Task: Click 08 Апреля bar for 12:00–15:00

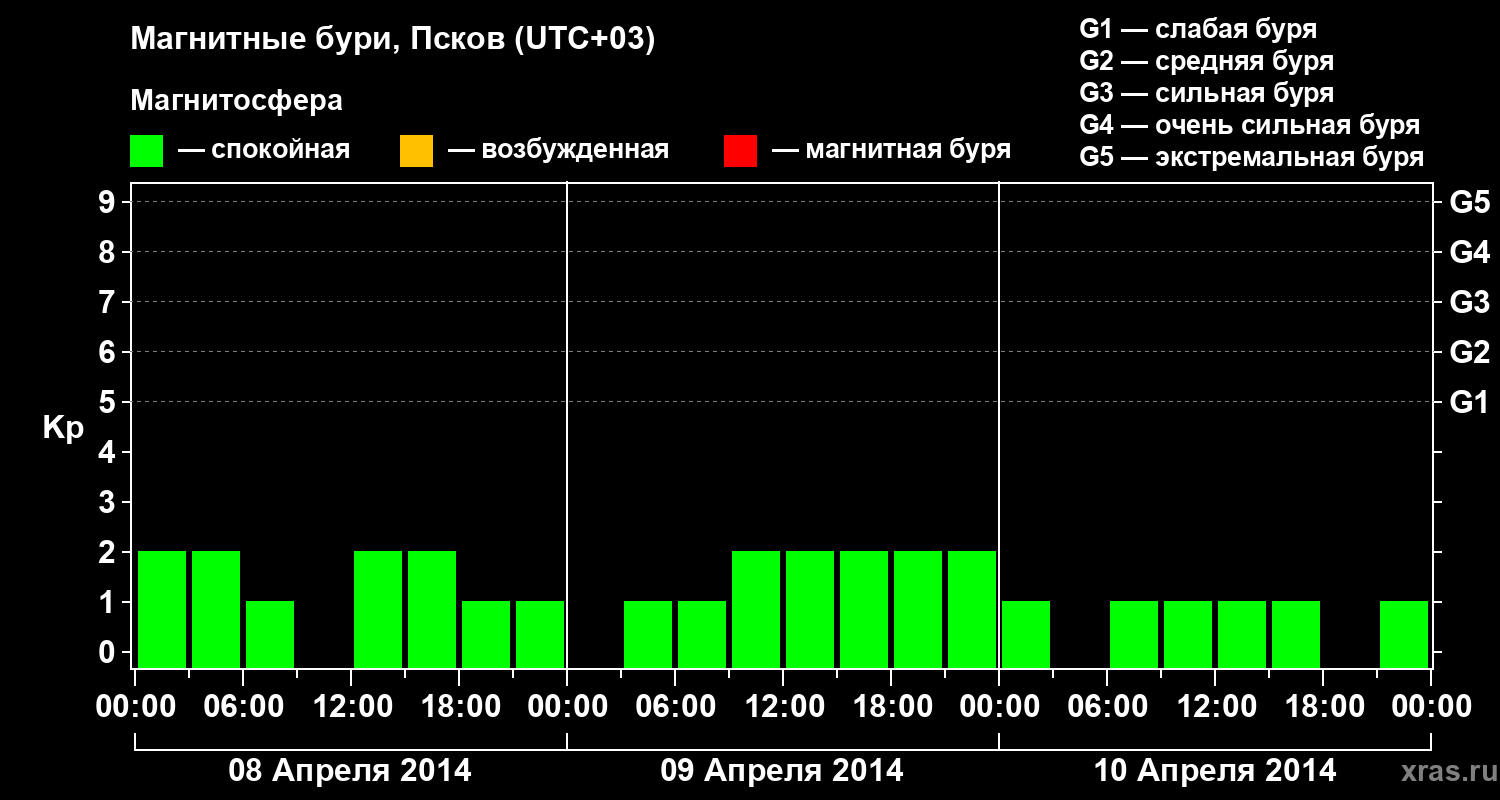Action: pos(378,609)
